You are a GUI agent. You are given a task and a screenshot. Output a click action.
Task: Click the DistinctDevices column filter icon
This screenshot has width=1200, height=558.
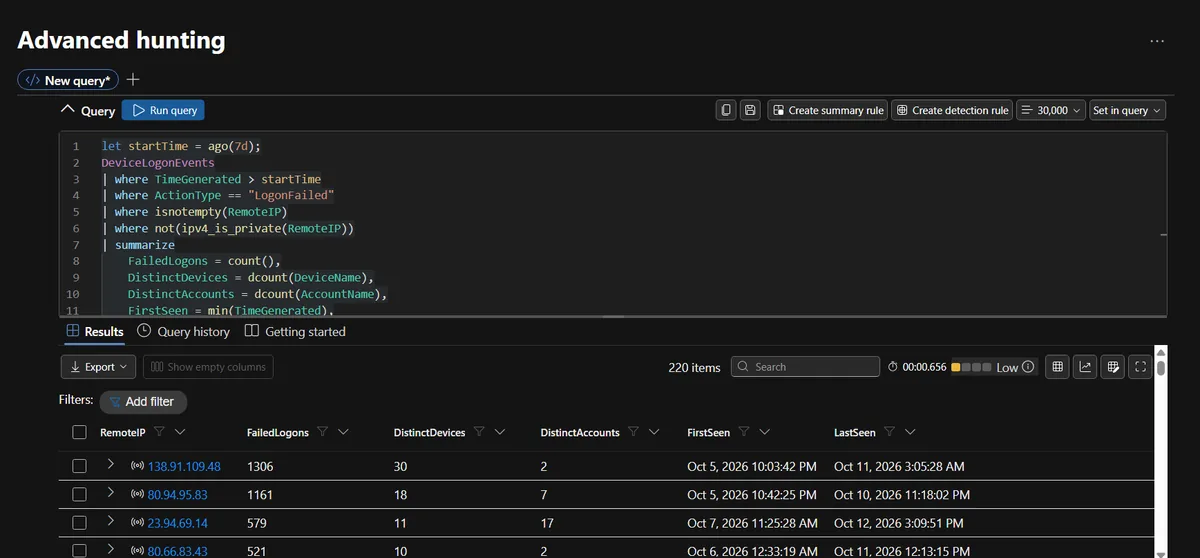(x=479, y=432)
